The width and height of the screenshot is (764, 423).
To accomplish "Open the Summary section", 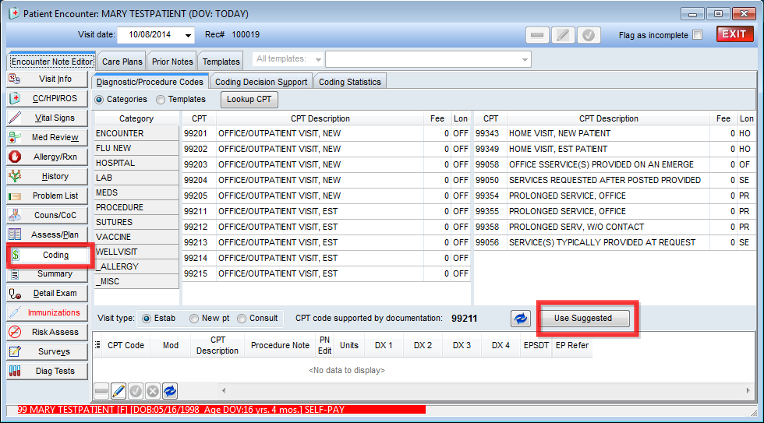I will click(x=47, y=274).
